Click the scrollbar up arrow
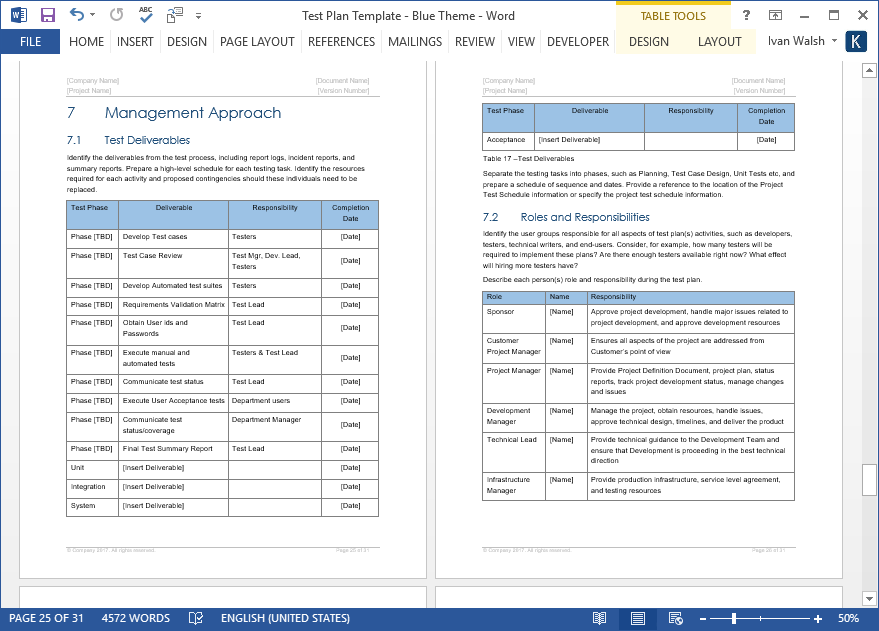879x631 pixels. (869, 69)
